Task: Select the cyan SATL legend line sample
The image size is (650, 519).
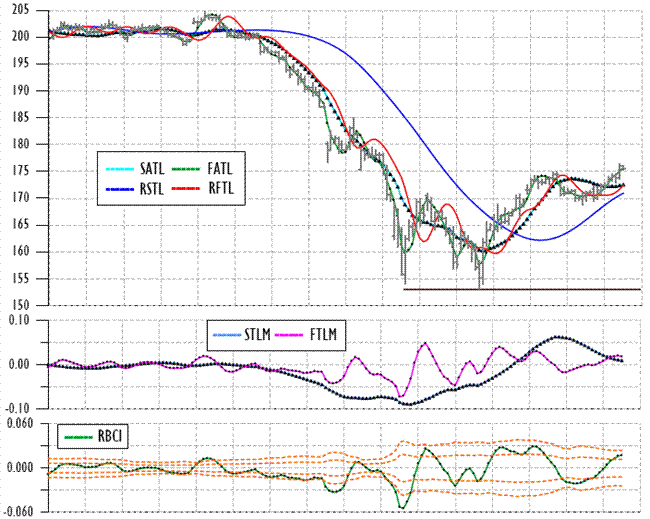Action: click(x=120, y=169)
